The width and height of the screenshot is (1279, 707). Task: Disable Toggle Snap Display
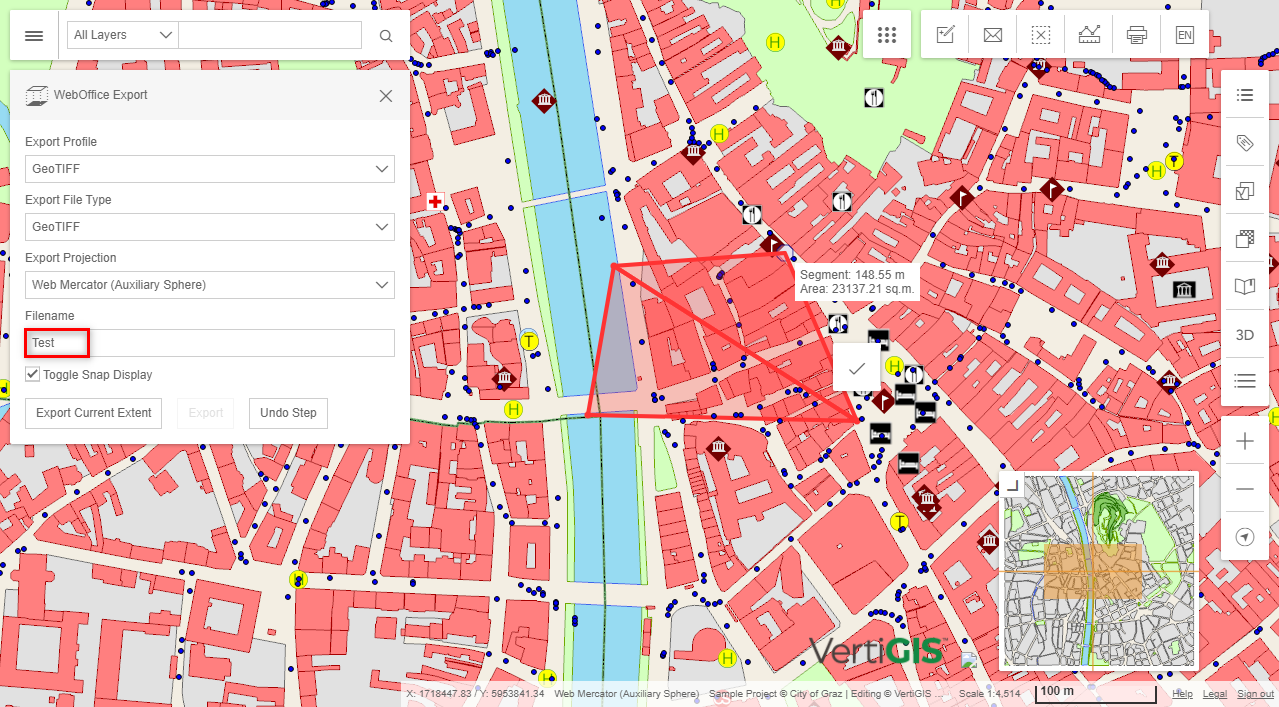[x=32, y=374]
